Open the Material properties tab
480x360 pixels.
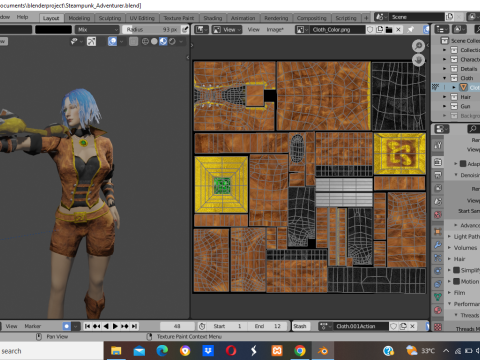coord(438,310)
